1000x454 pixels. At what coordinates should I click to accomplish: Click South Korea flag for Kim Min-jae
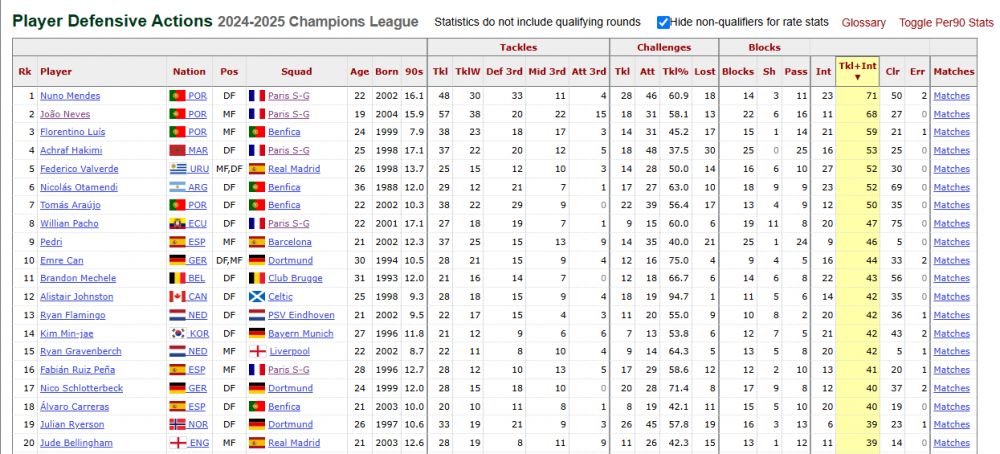(x=177, y=333)
